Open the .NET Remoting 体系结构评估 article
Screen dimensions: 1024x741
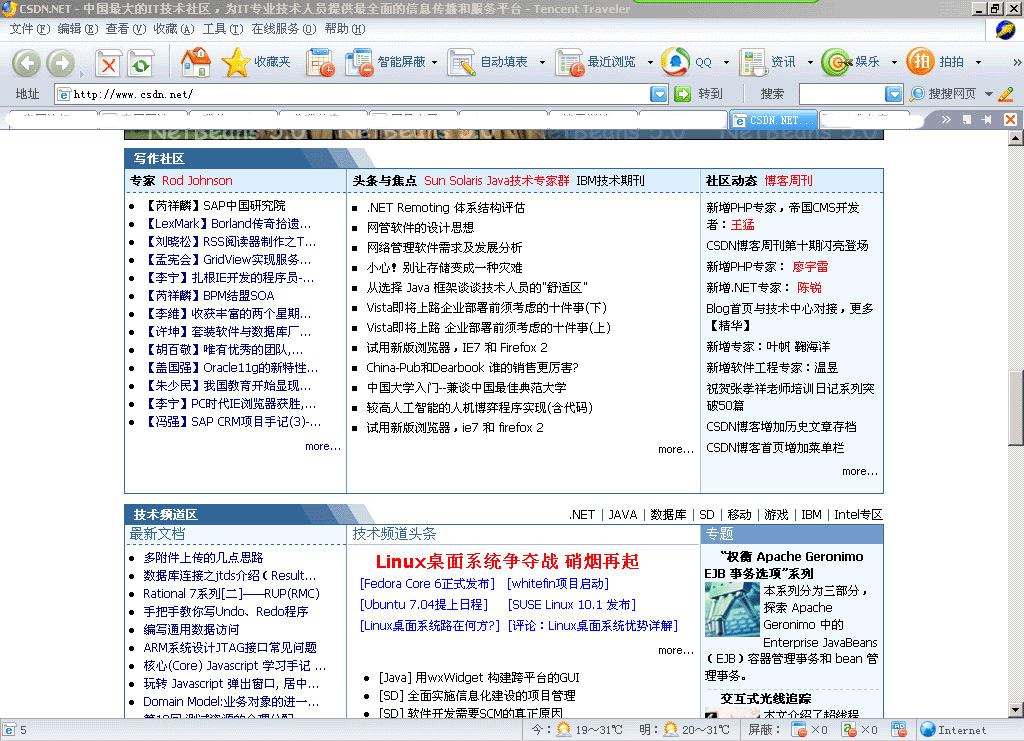coord(445,208)
